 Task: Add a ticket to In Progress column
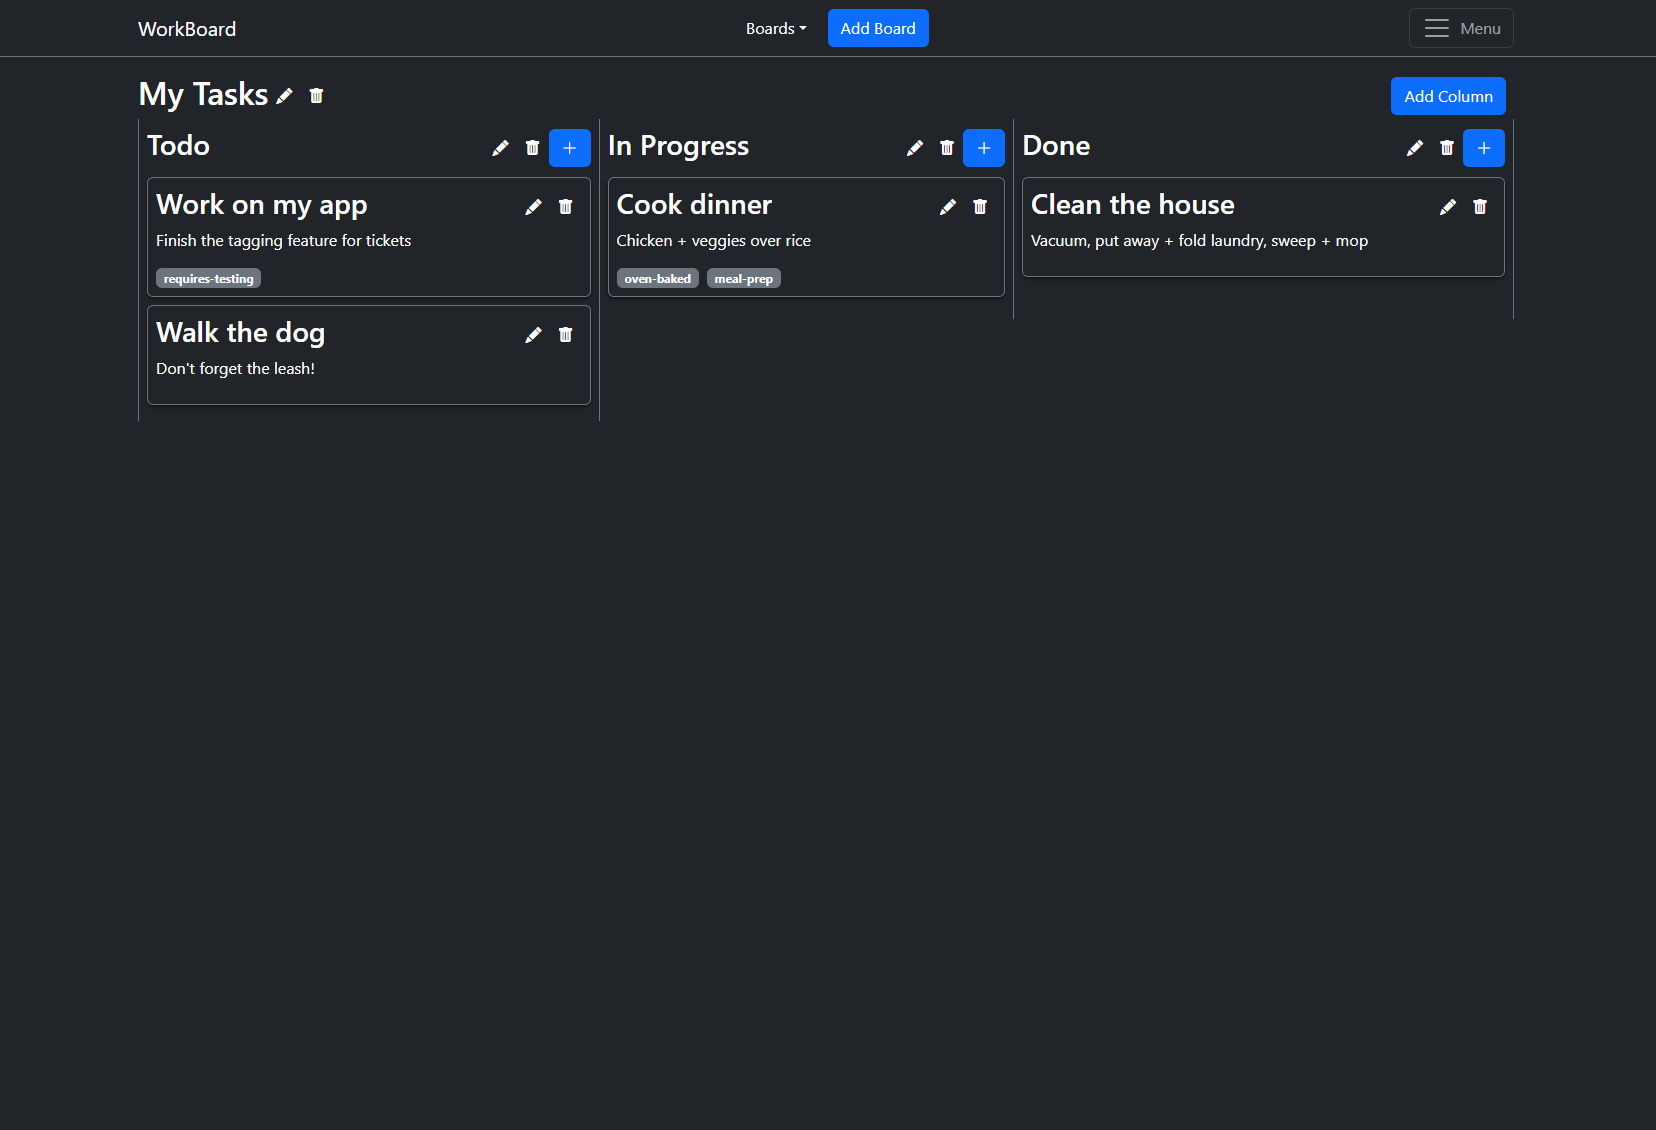984,148
